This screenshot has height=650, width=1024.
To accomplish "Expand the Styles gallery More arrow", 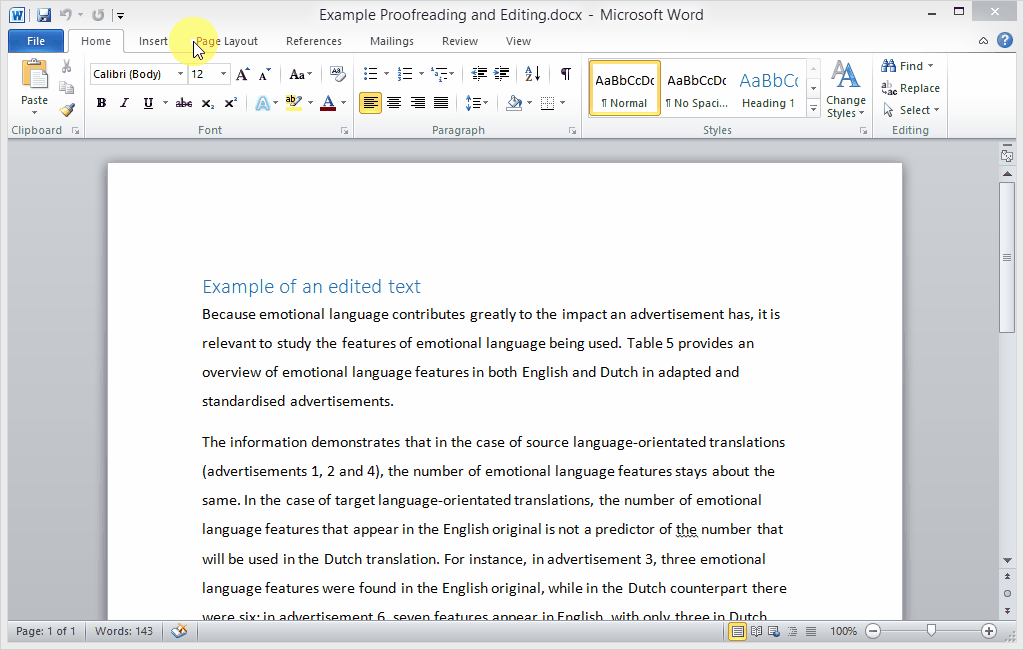I will 813,108.
